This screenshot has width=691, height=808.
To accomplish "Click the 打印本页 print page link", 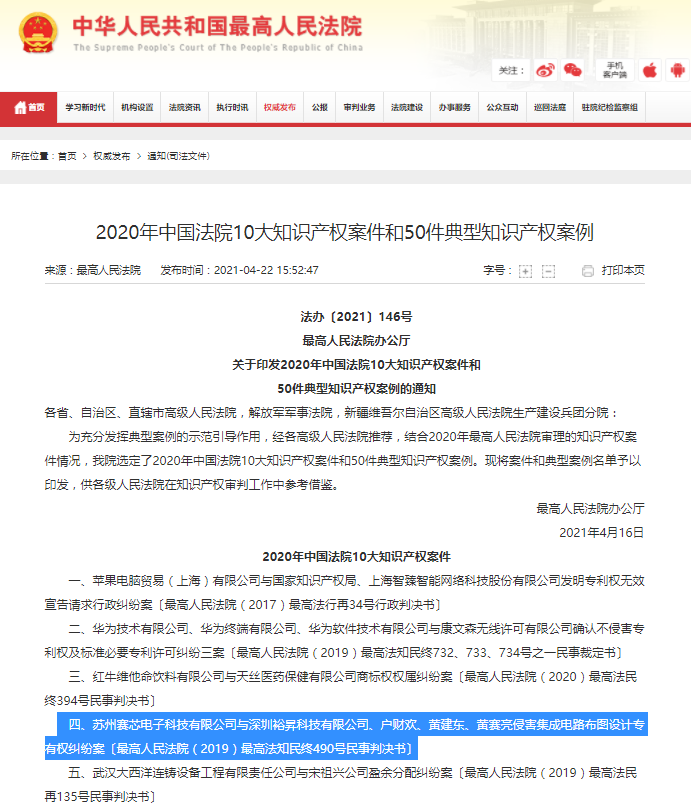I will pyautogui.click(x=623, y=271).
